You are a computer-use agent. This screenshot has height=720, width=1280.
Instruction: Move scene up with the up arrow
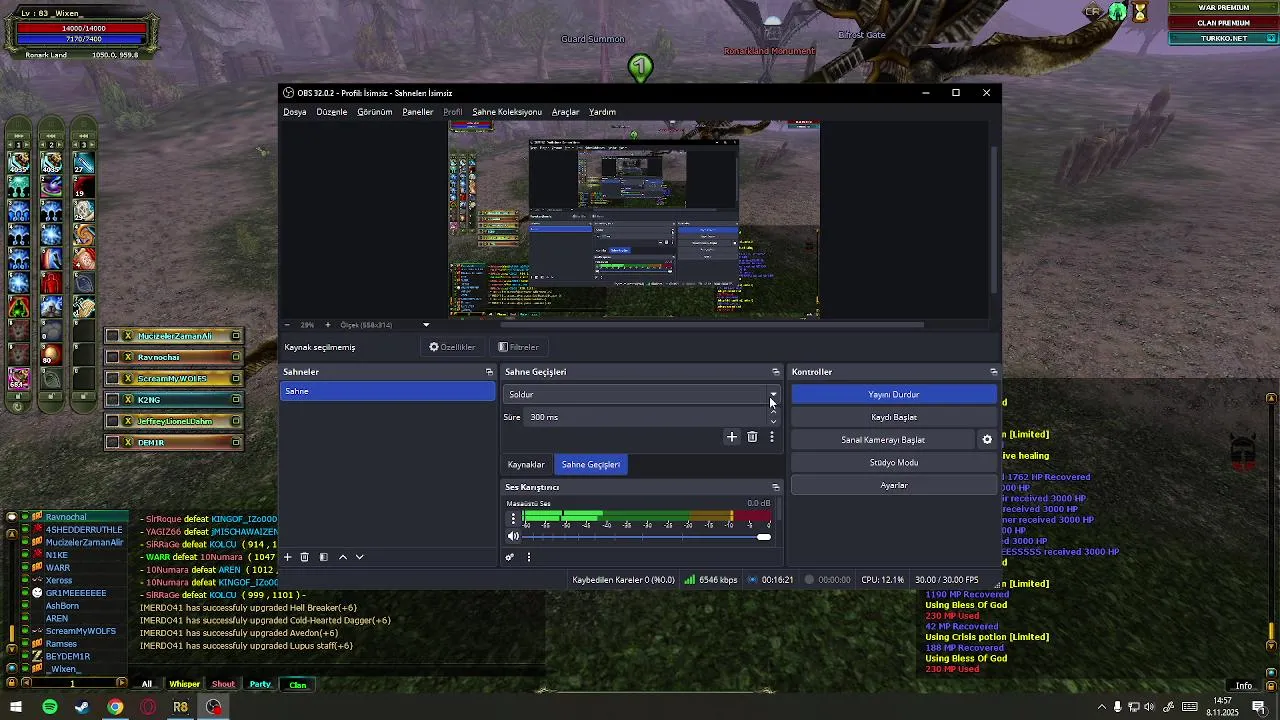[x=343, y=557]
